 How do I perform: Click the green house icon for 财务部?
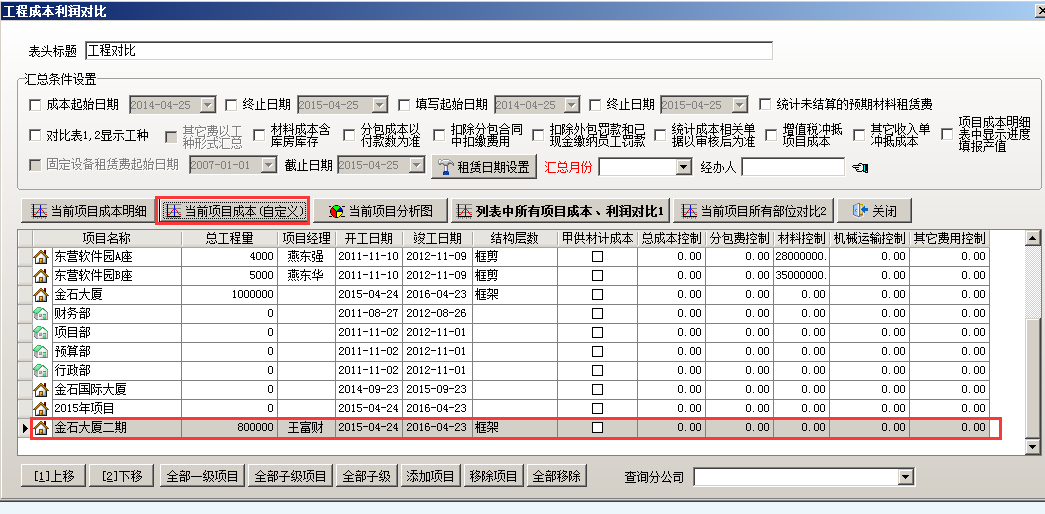tap(41, 313)
